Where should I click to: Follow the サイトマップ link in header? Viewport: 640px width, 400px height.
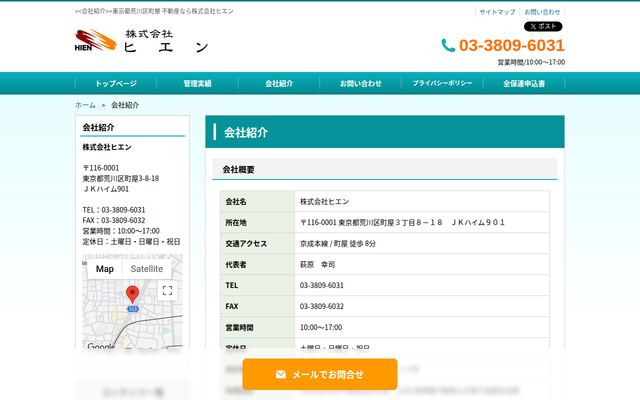point(497,12)
